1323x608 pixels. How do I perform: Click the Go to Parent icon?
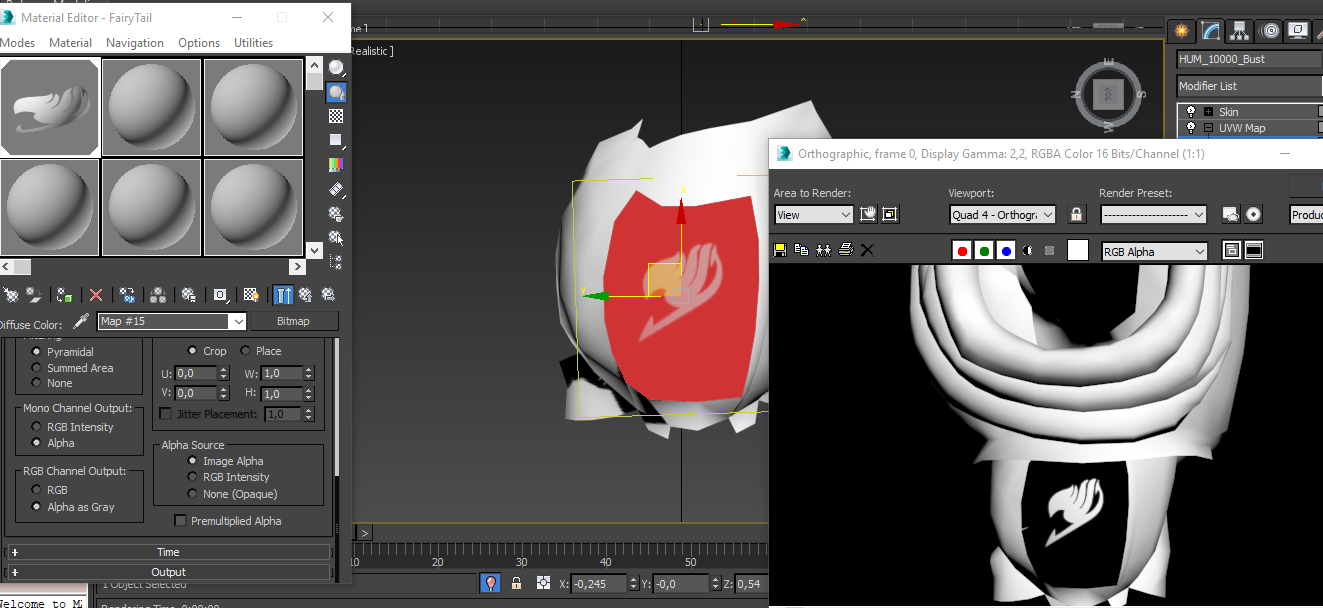coord(305,295)
